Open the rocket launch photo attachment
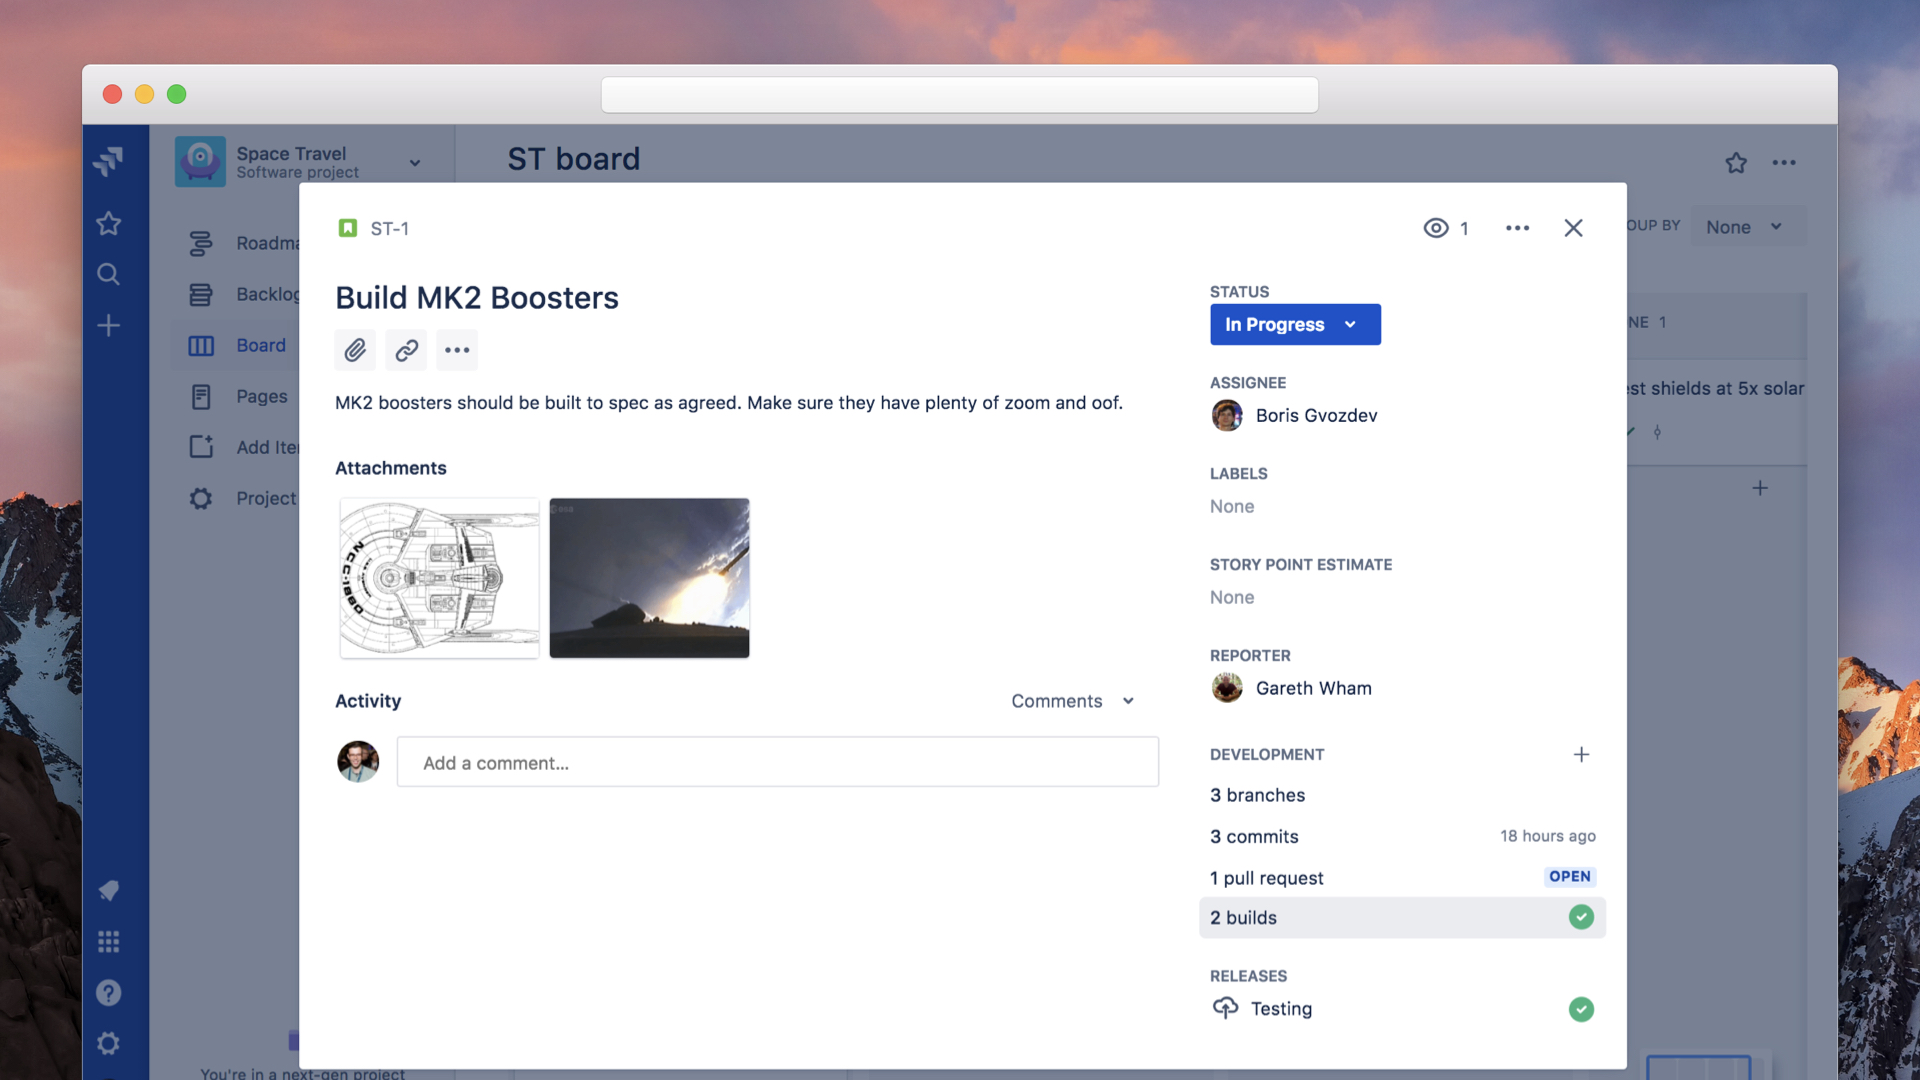Image resolution: width=1920 pixels, height=1080 pixels. [649, 578]
